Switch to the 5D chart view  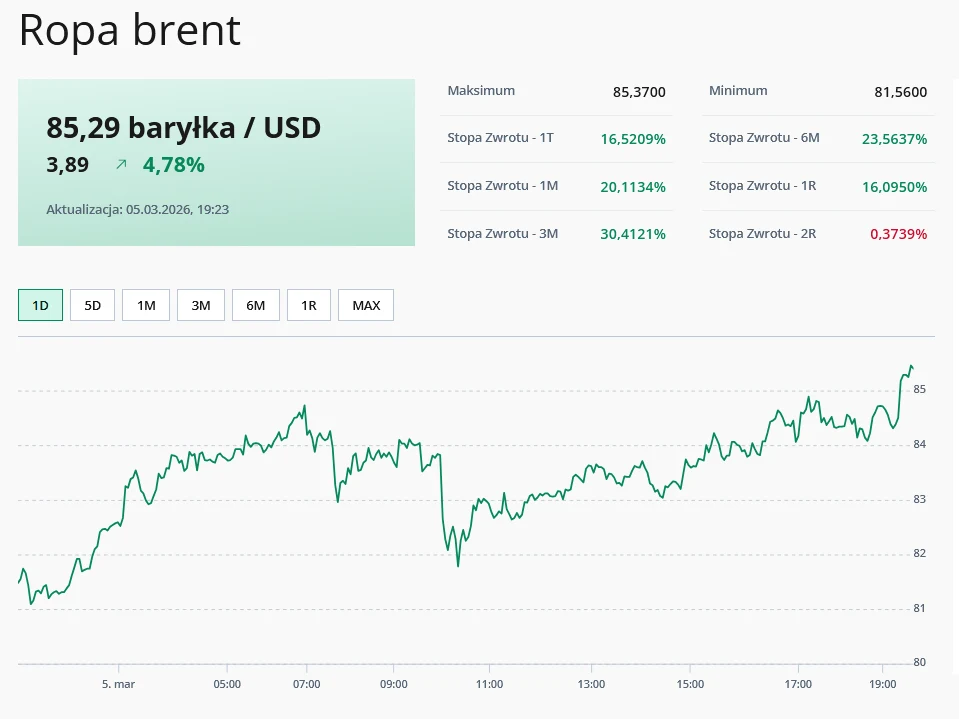click(92, 305)
